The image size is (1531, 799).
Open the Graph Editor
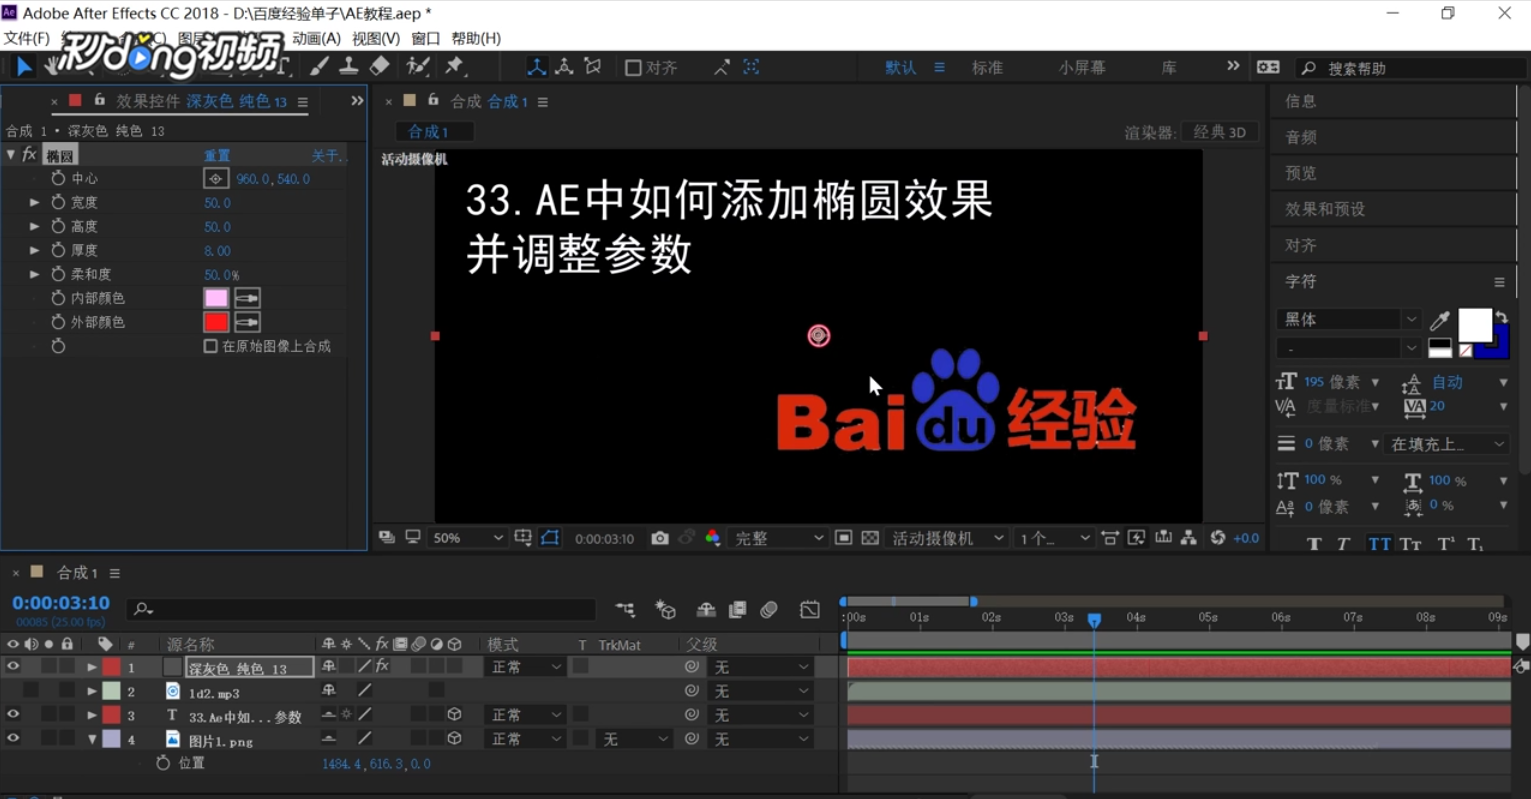point(810,609)
